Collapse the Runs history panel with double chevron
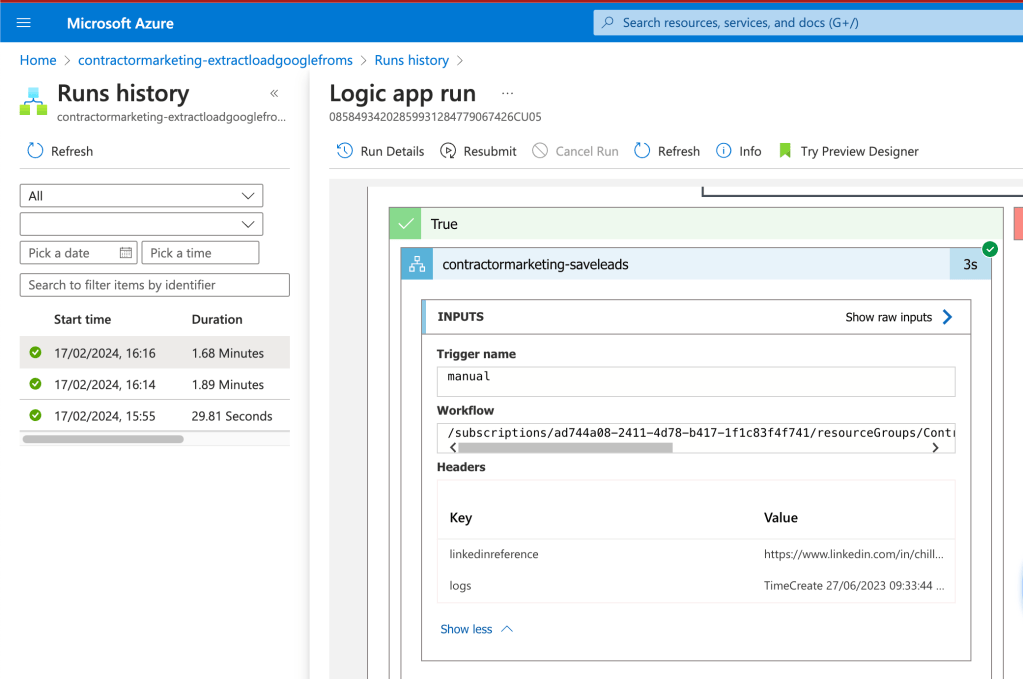 click(x=274, y=93)
